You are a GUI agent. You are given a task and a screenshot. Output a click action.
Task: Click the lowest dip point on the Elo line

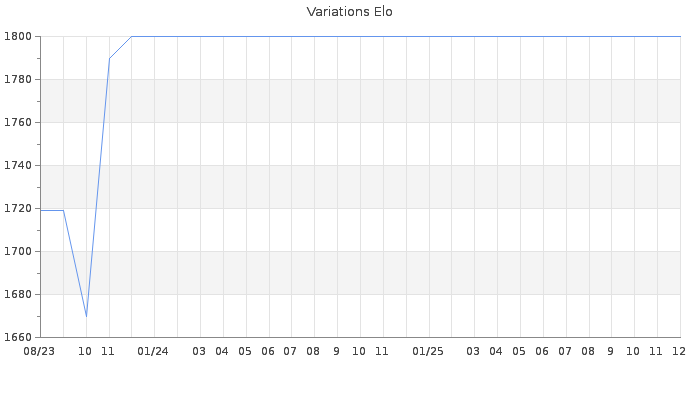tap(86, 316)
